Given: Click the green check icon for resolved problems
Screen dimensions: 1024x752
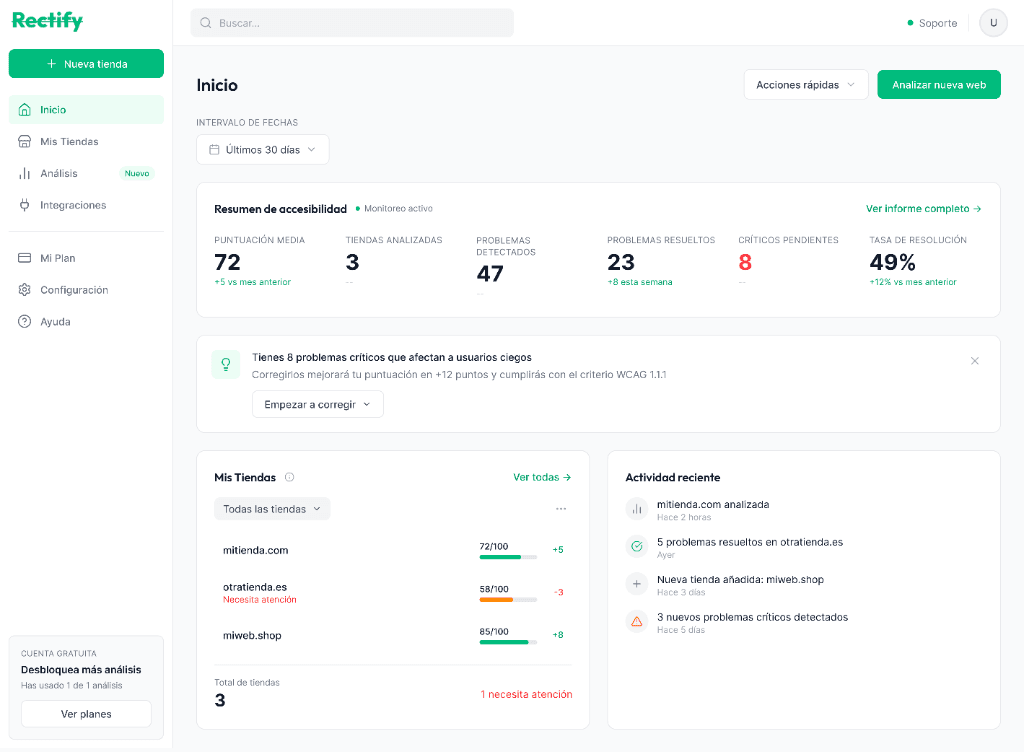Looking at the screenshot, I should (638, 546).
